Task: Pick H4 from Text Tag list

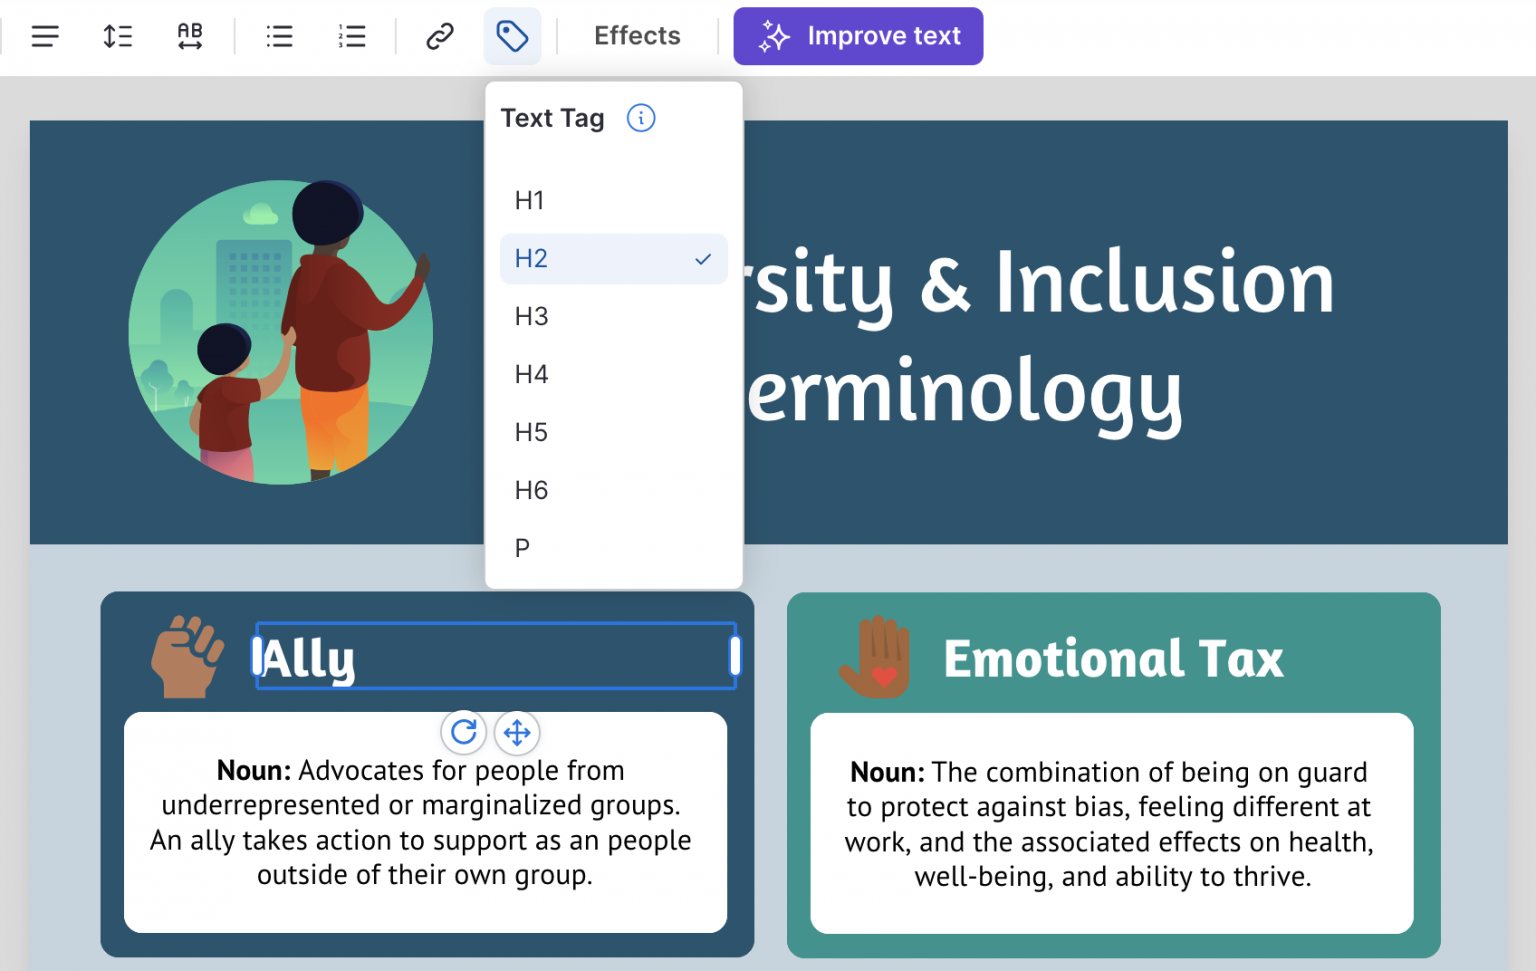Action: [x=531, y=375]
